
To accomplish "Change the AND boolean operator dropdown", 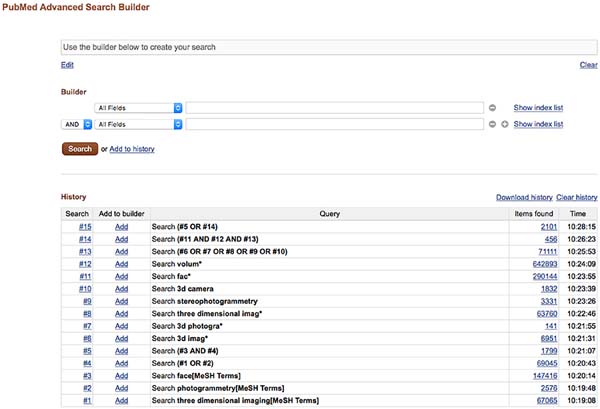I will click(77, 124).
